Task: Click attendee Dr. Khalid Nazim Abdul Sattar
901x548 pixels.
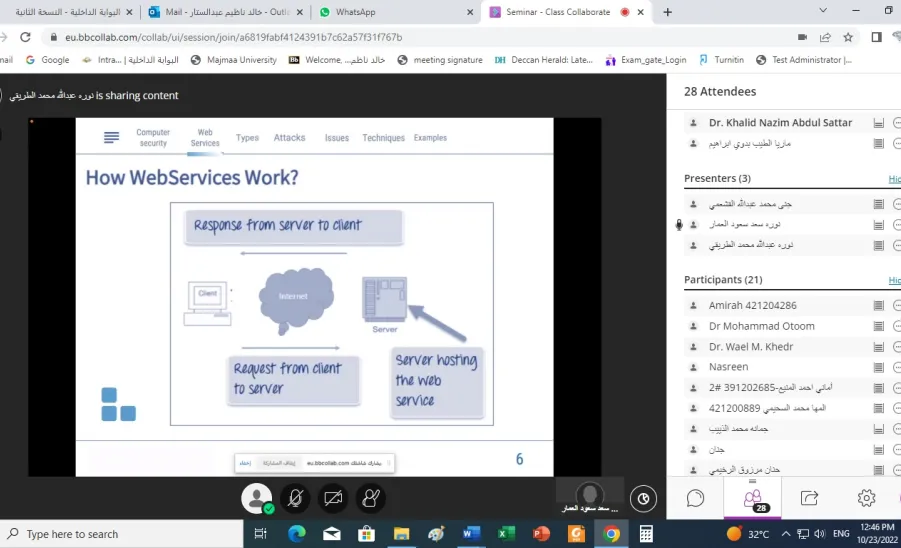Action: (x=780, y=122)
